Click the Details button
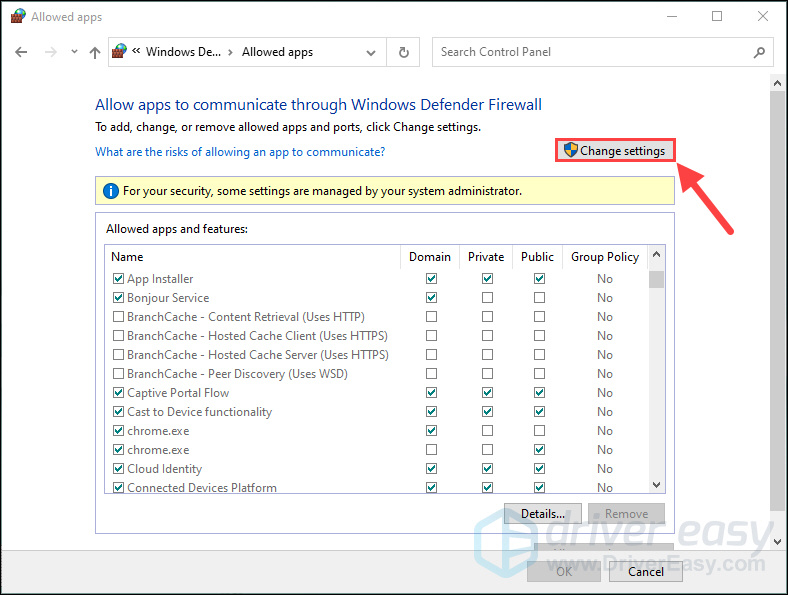Screen dimensions: 788x595 [543, 514]
